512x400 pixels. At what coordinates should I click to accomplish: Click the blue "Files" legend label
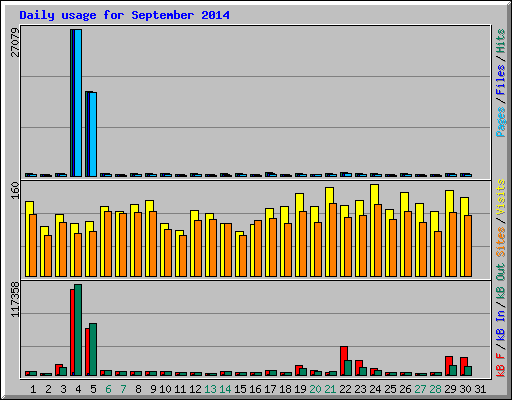pos(501,80)
